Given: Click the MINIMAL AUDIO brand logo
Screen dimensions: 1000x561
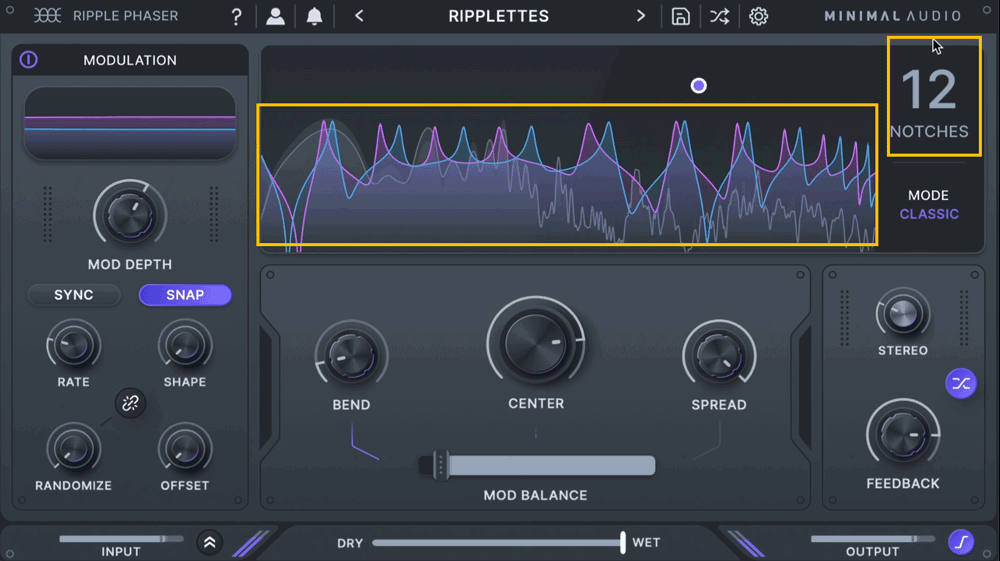Looking at the screenshot, I should (x=893, y=16).
